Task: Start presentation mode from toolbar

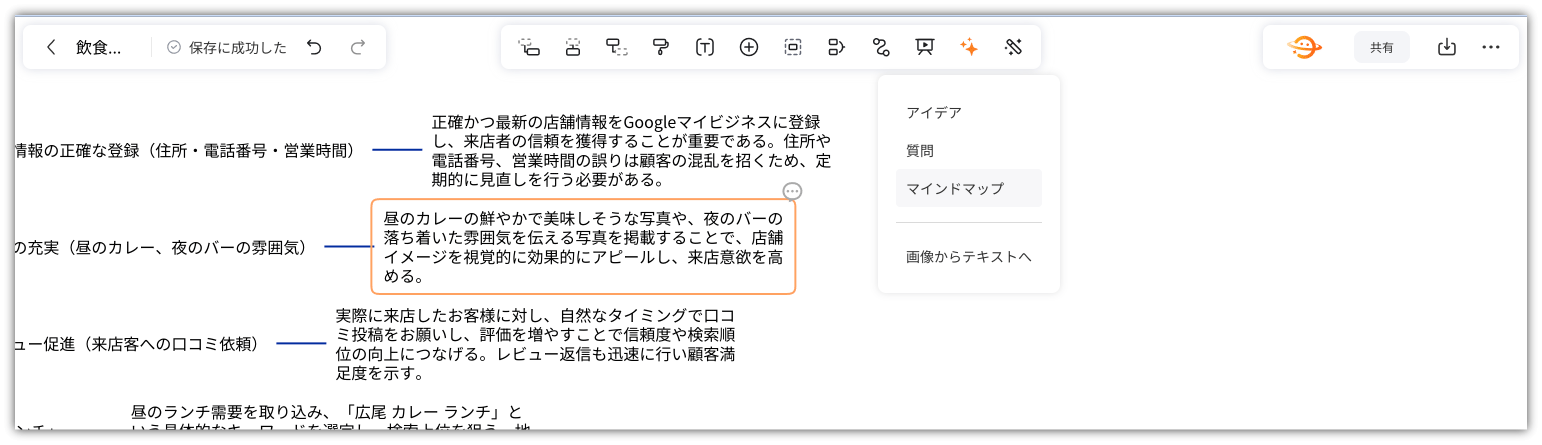Action: tap(925, 47)
